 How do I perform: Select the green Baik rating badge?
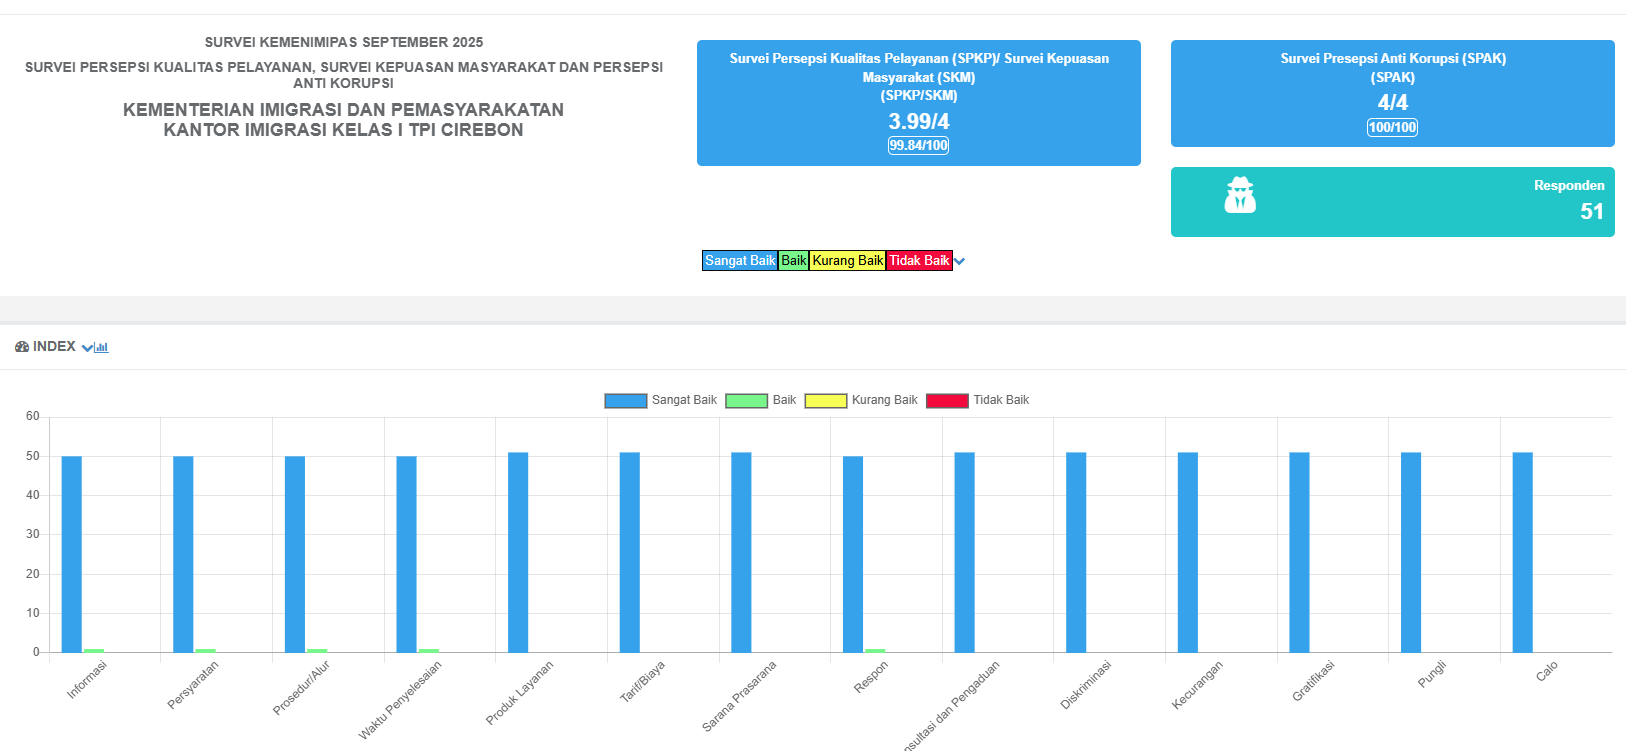click(794, 261)
